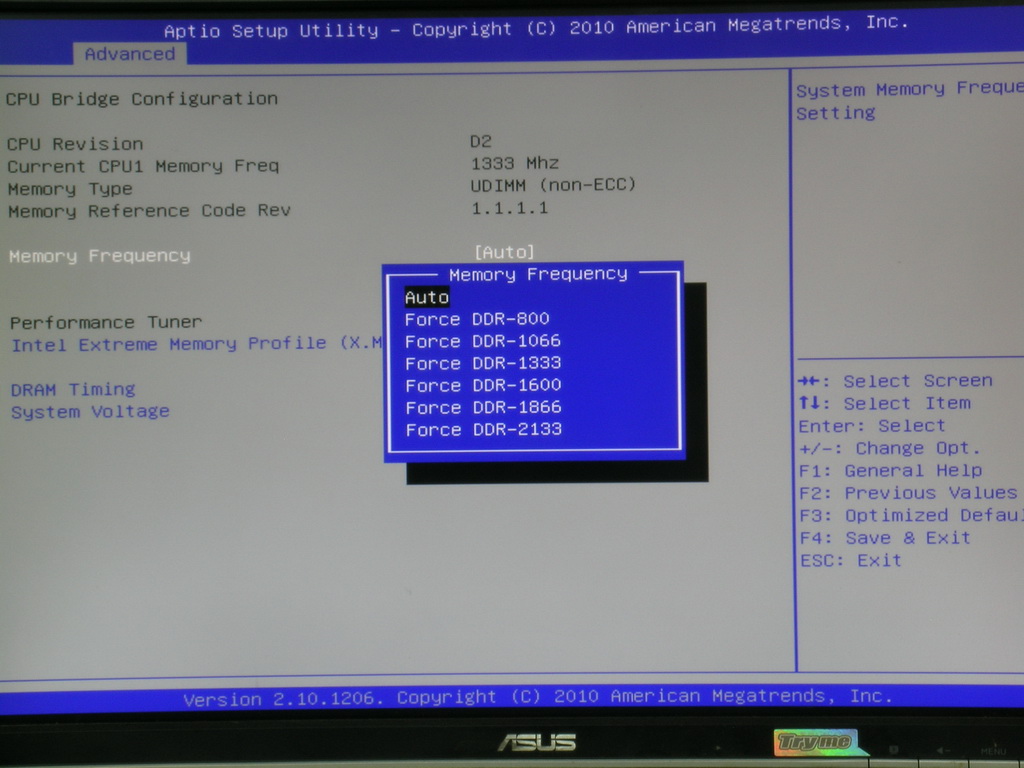Click the F4: Save & Exit hint
The width and height of the screenshot is (1024, 768).
[885, 538]
